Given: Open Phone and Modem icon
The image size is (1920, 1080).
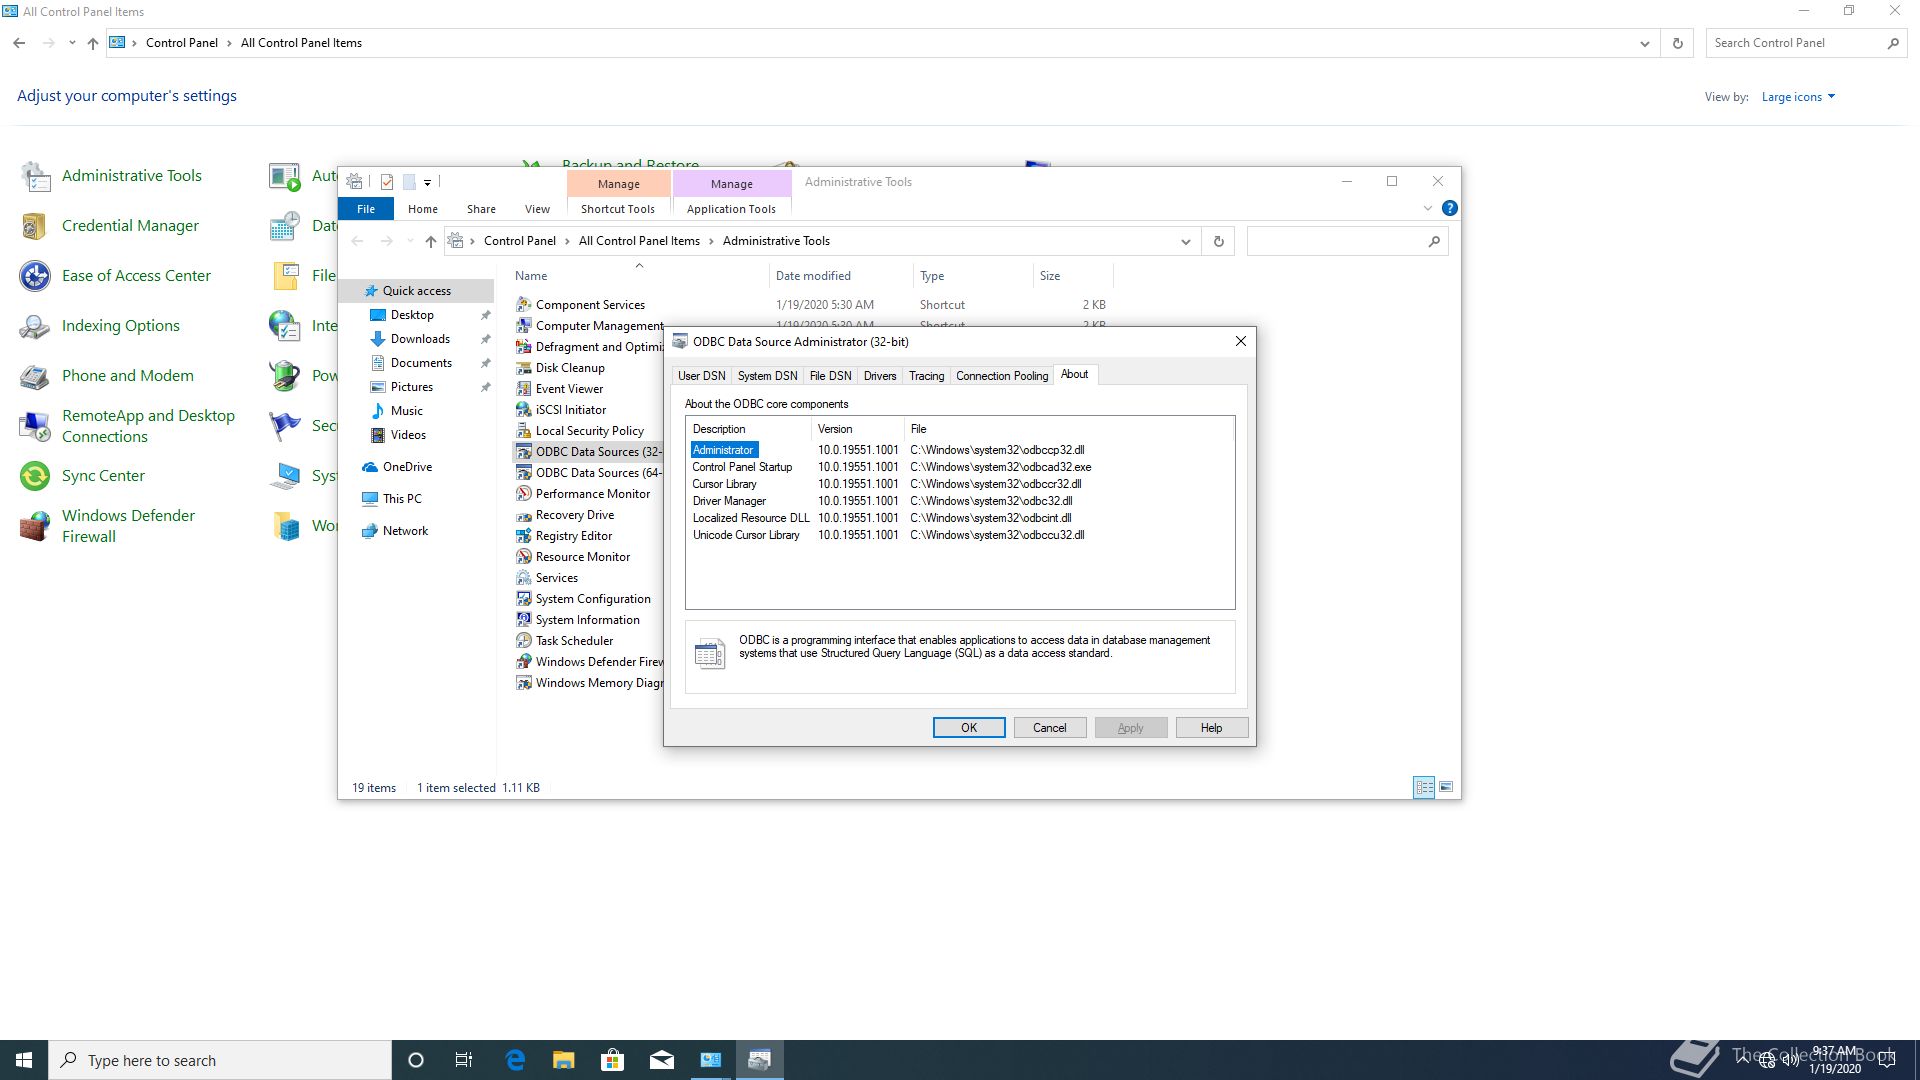Looking at the screenshot, I should 36,376.
